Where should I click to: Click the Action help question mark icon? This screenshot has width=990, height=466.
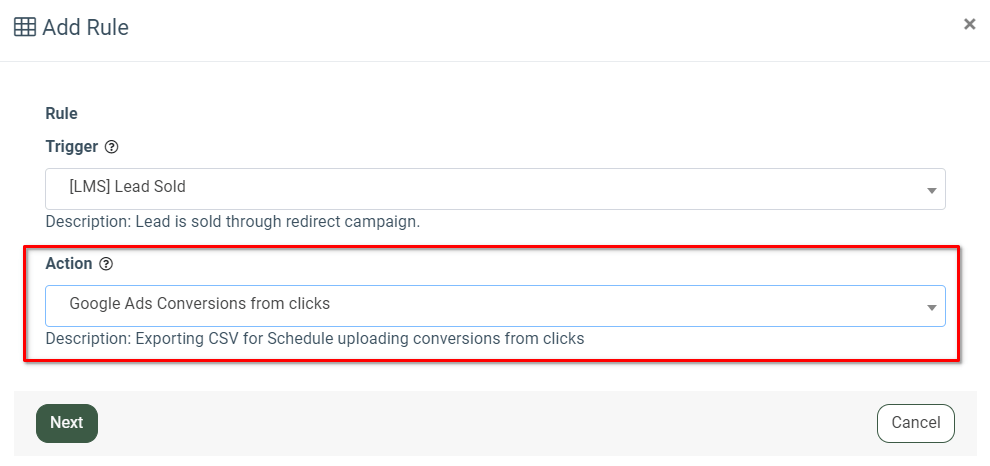pyautogui.click(x=107, y=264)
